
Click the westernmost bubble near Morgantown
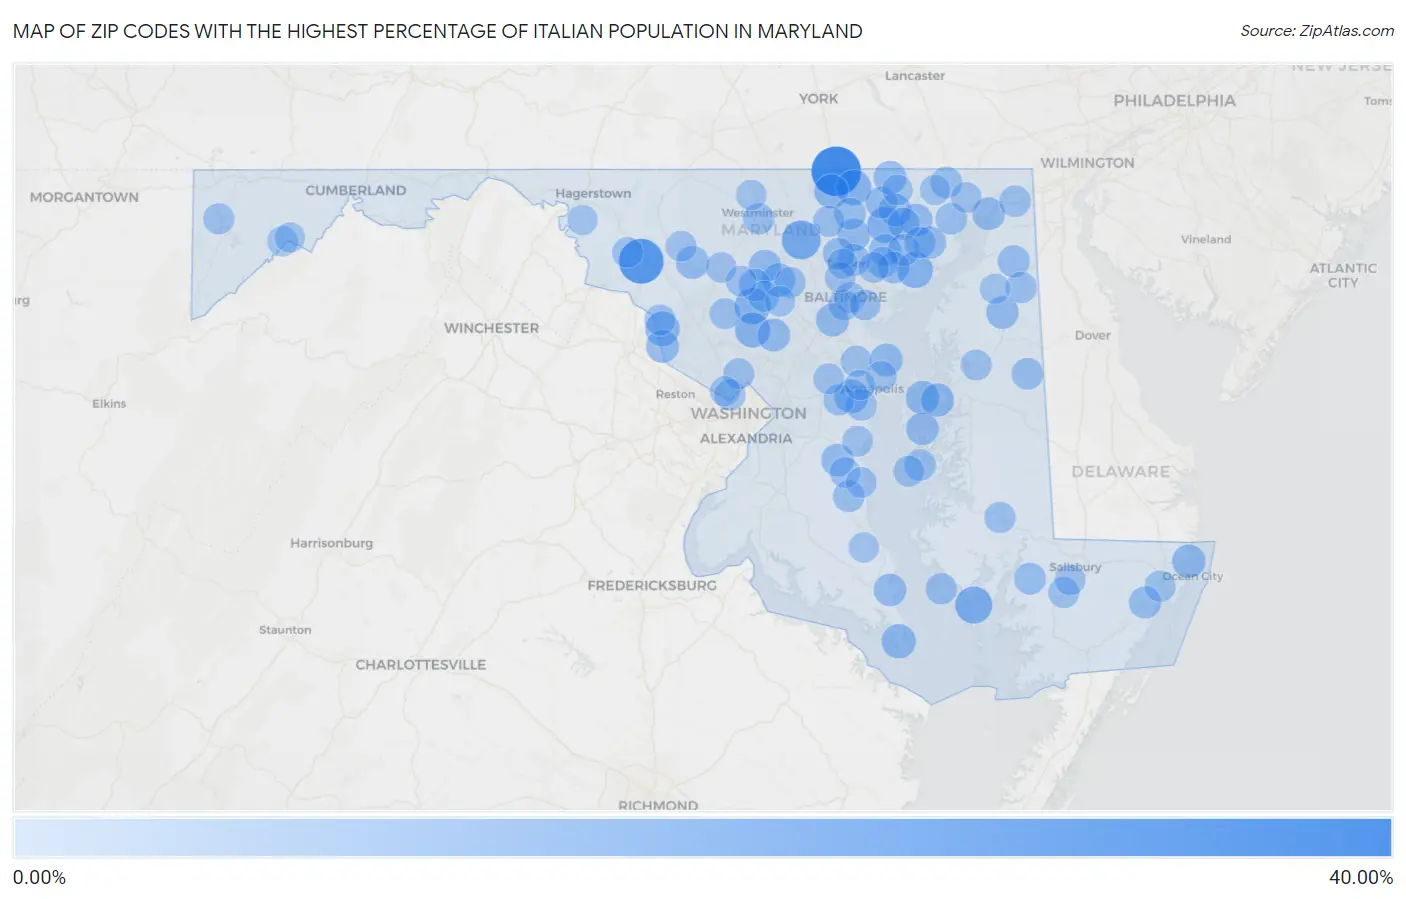pyautogui.click(x=218, y=218)
